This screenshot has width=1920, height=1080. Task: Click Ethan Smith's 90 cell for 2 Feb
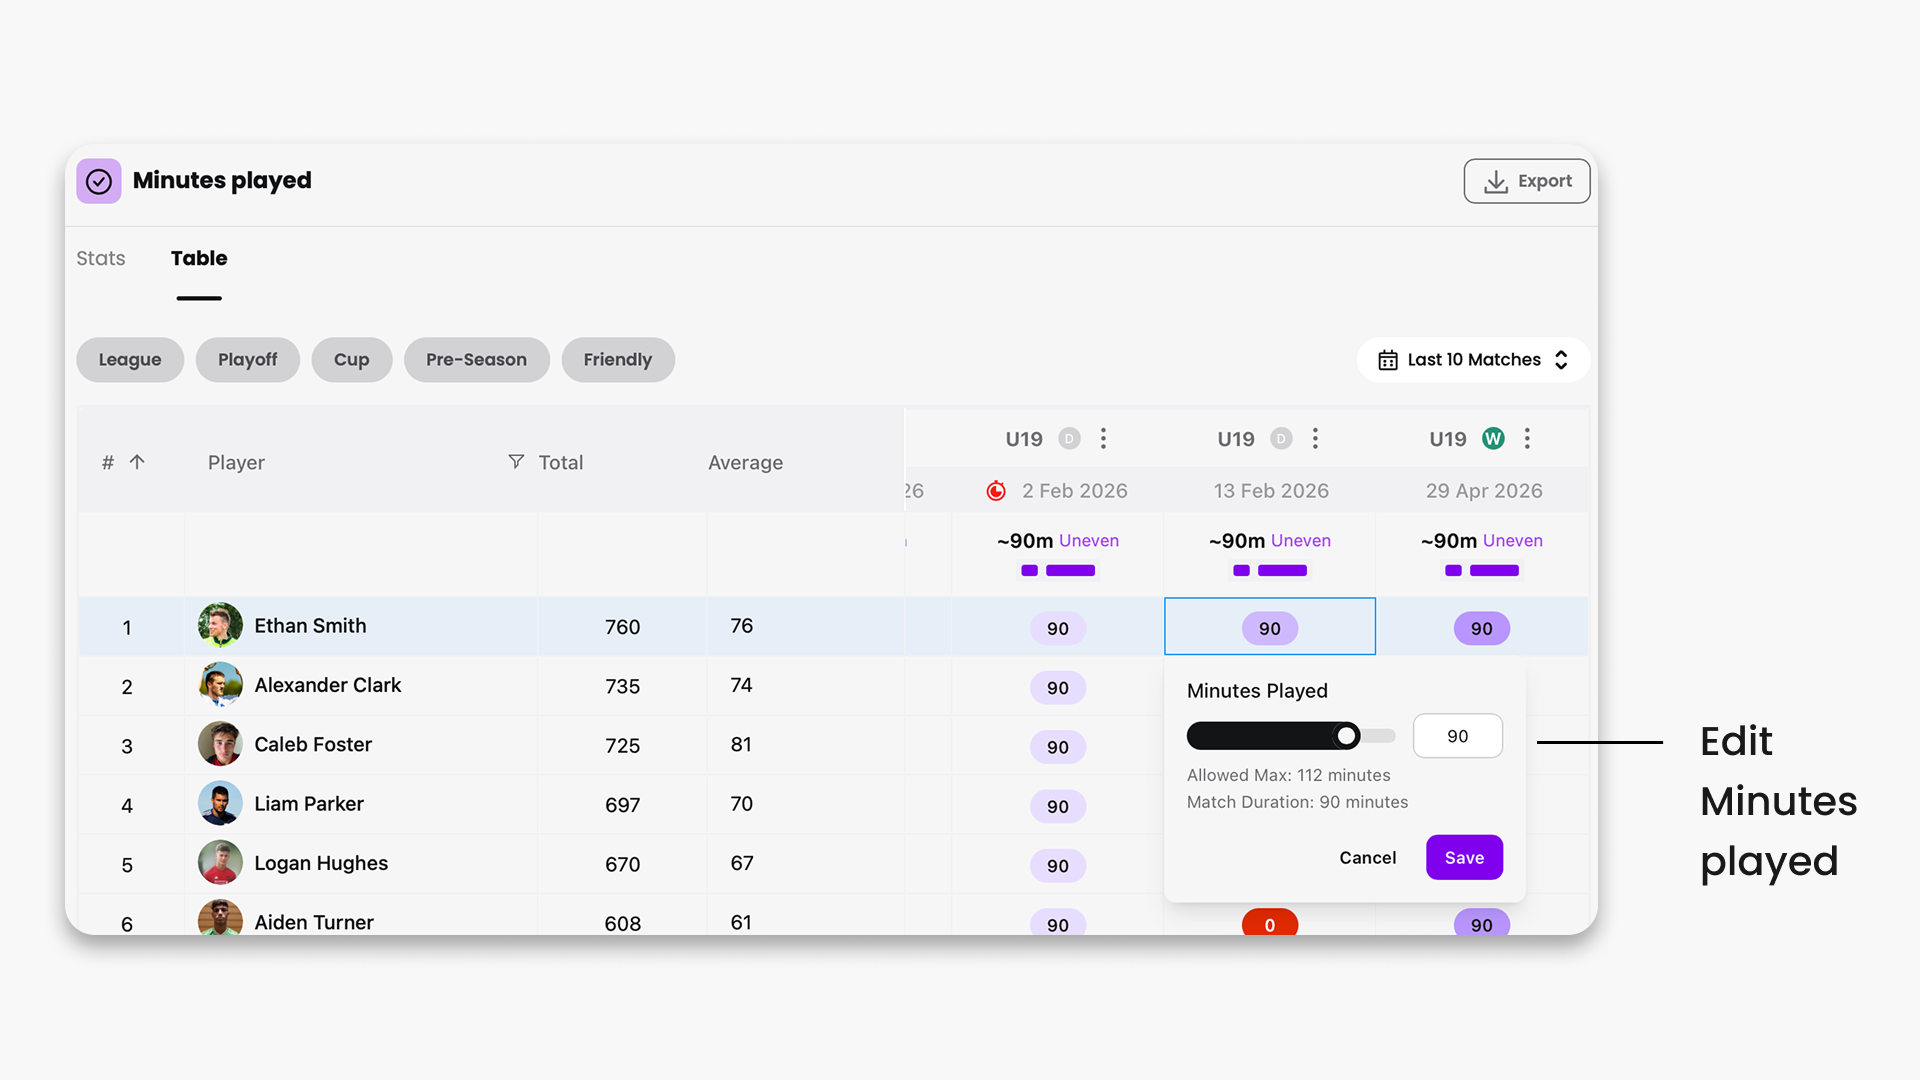pyautogui.click(x=1058, y=628)
